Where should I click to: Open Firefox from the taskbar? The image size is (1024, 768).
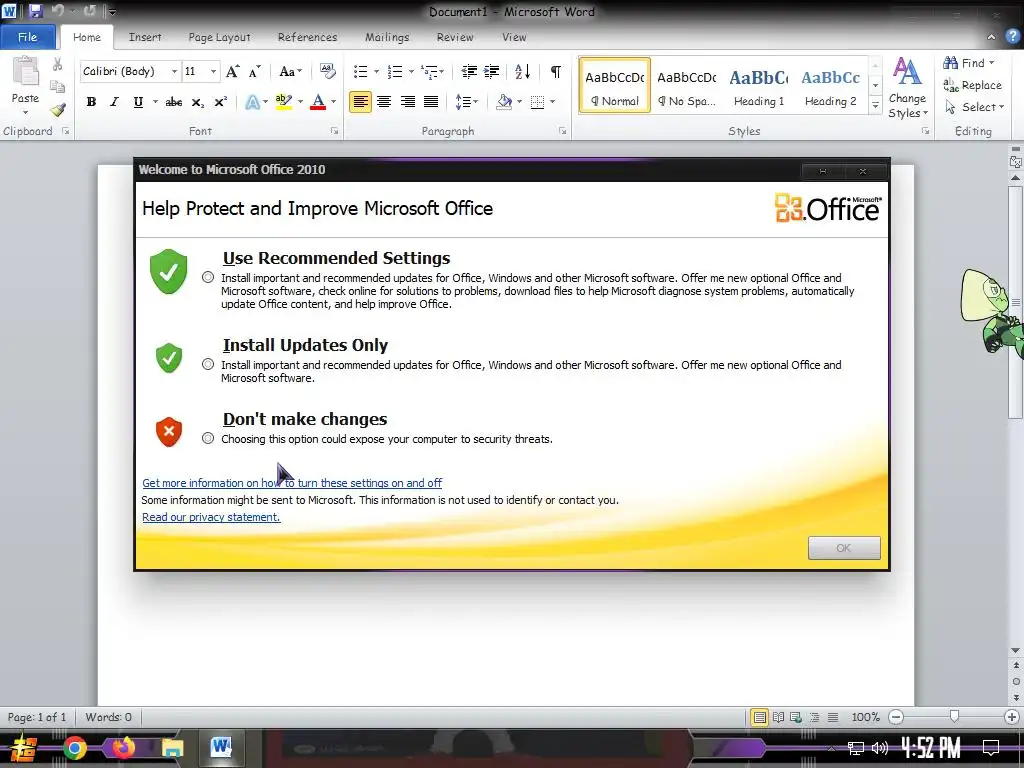[123, 747]
